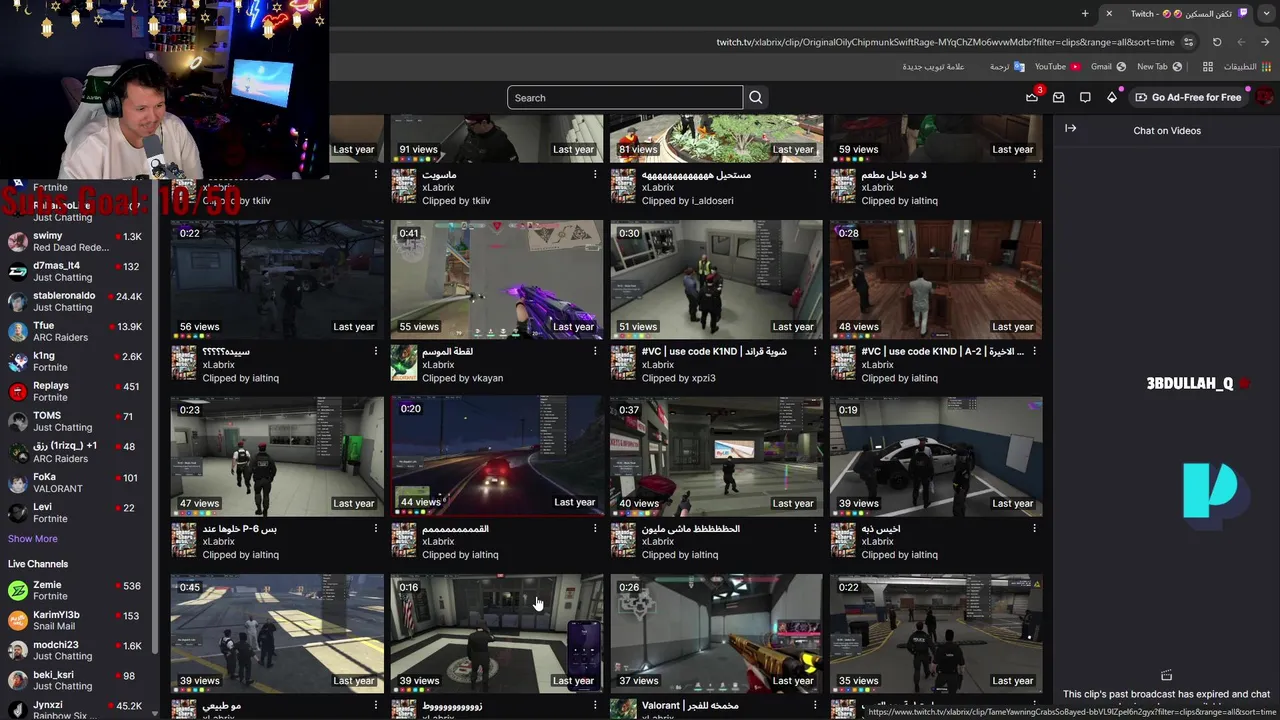
Task: Play the 0:41 Valorant clip with 55 views
Action: tap(497, 280)
